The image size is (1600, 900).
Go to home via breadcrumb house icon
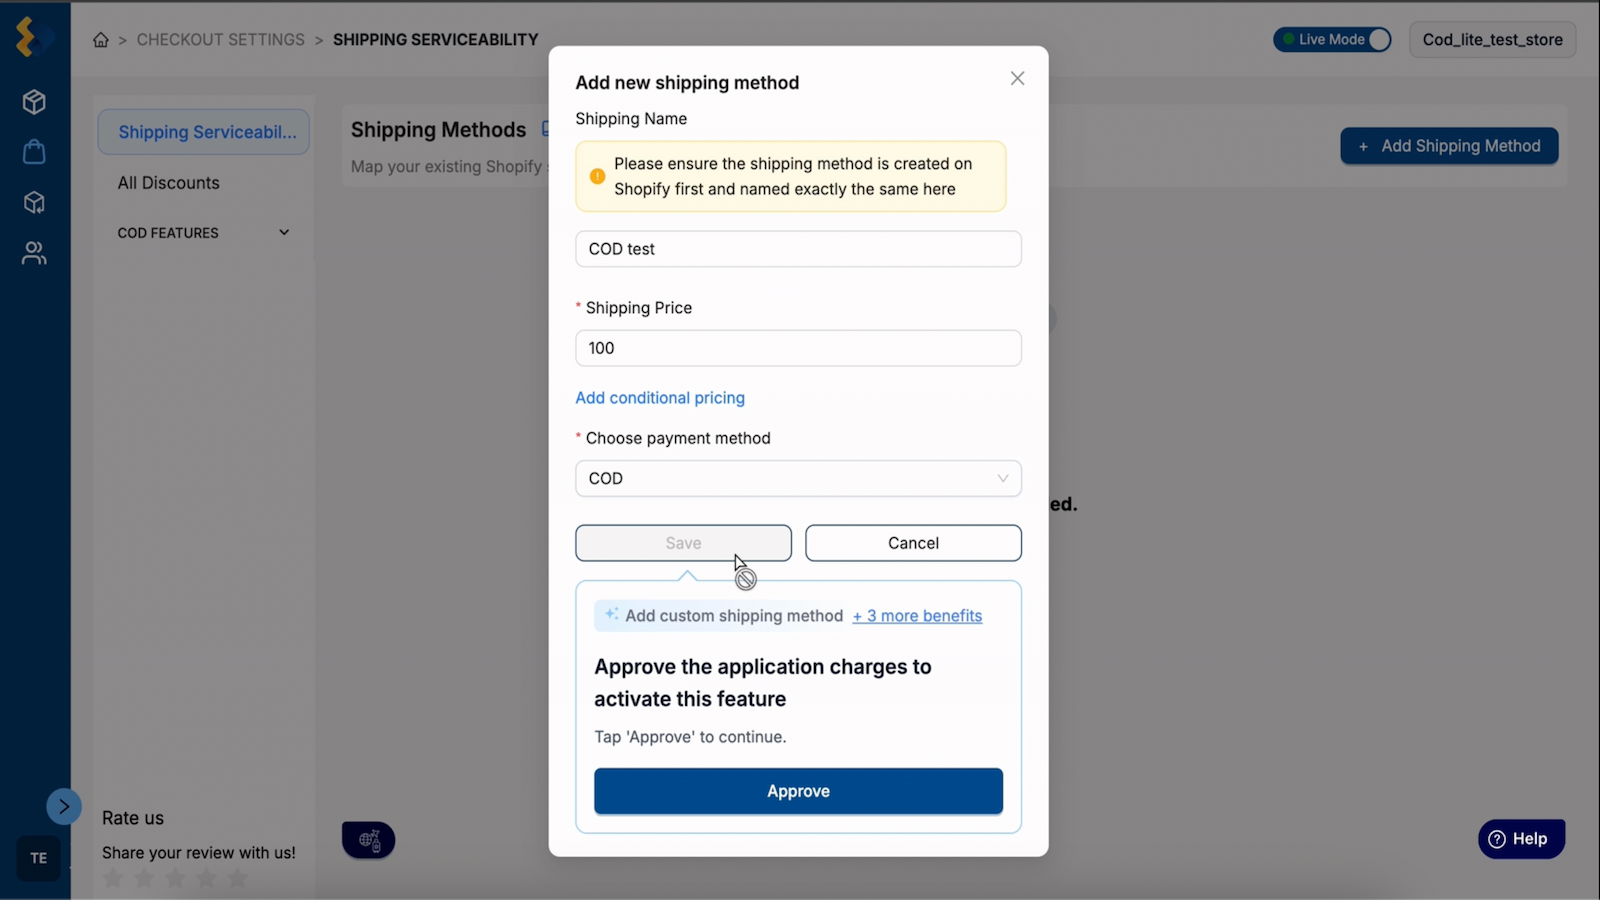[101, 40]
